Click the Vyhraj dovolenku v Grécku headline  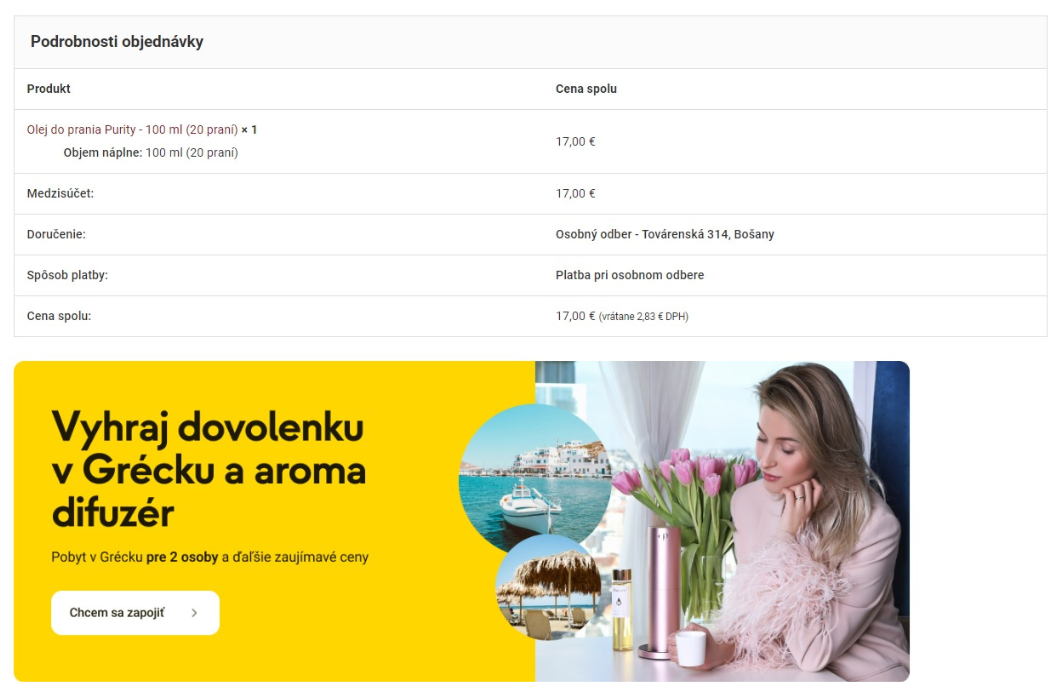[x=208, y=469]
